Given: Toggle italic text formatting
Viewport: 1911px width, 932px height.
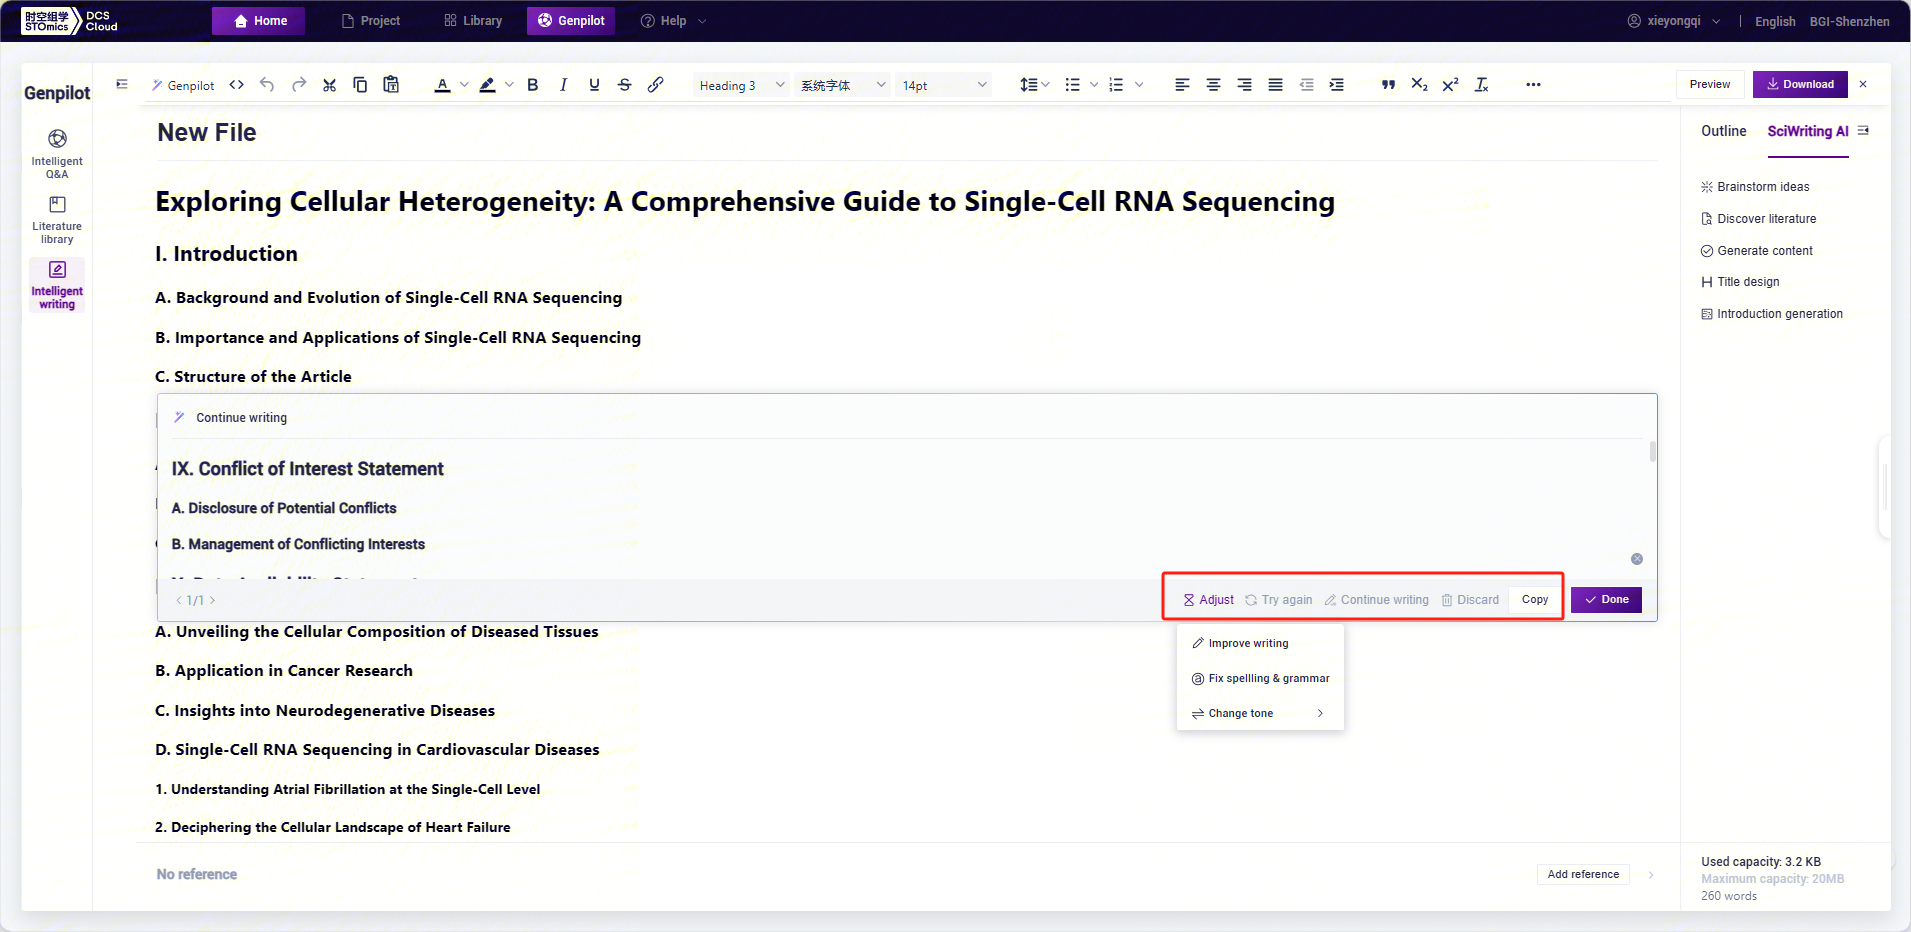Looking at the screenshot, I should pyautogui.click(x=564, y=85).
